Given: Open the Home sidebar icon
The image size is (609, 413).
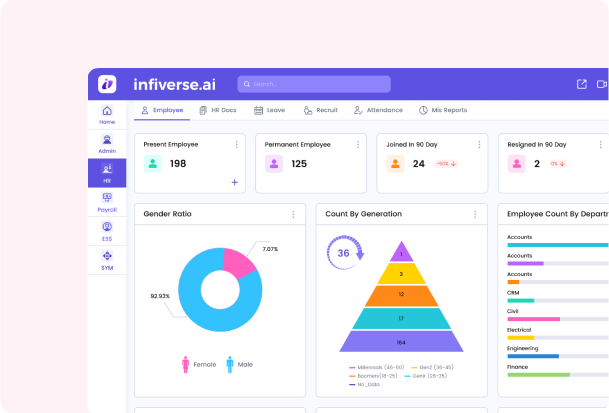Looking at the screenshot, I should [x=107, y=114].
